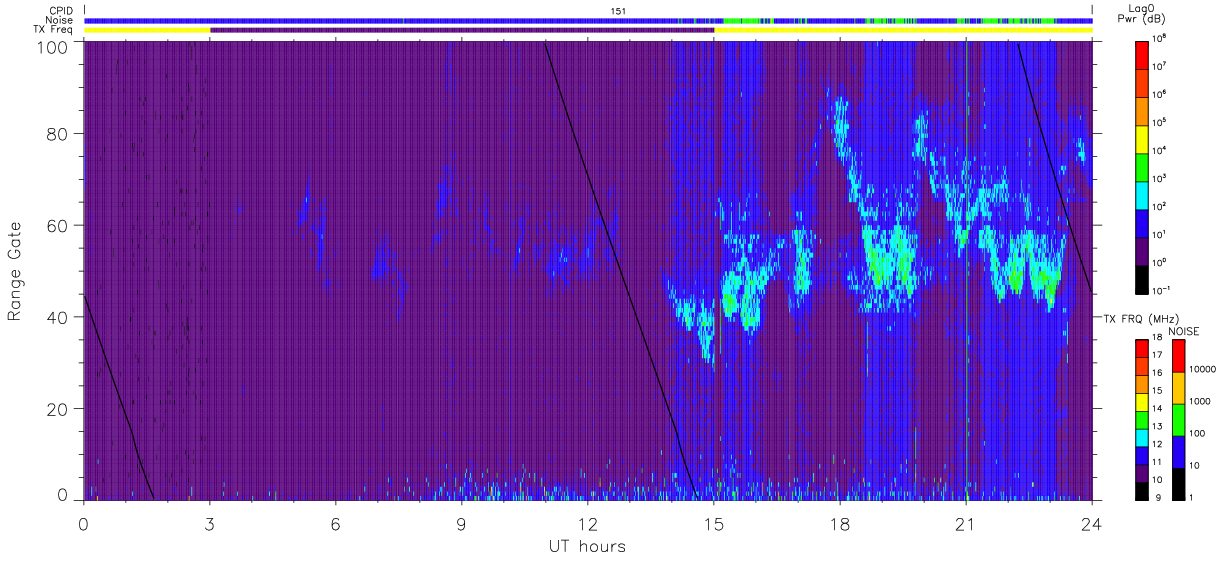The height and width of the screenshot is (567, 1228).
Task: Click tick label '18' on the UT hours axis
Action: point(840,523)
